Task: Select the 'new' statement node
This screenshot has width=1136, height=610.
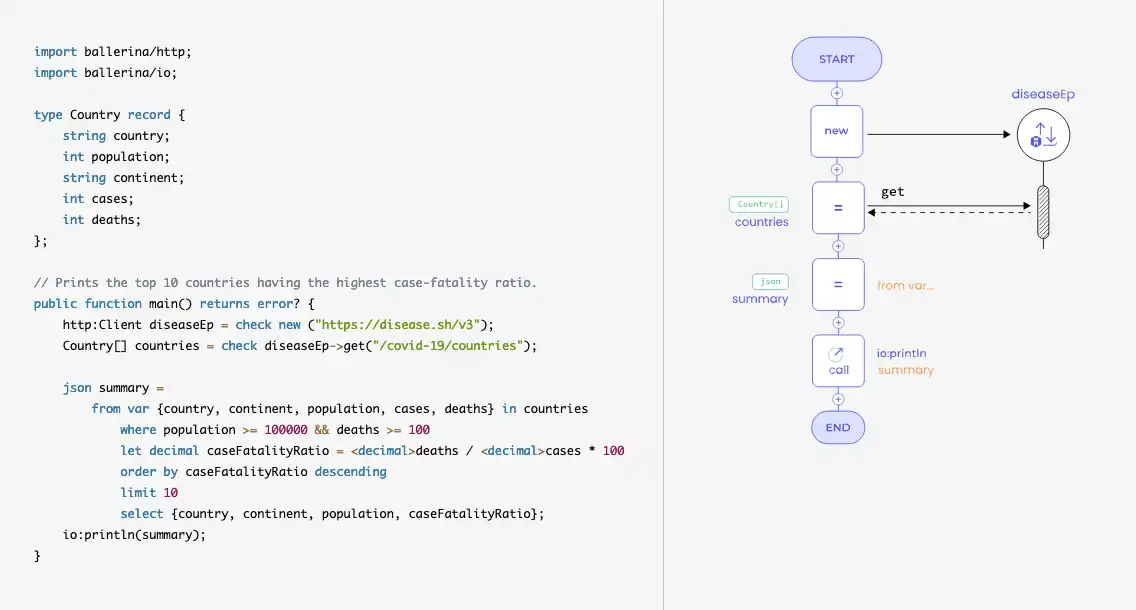Action: [x=837, y=131]
